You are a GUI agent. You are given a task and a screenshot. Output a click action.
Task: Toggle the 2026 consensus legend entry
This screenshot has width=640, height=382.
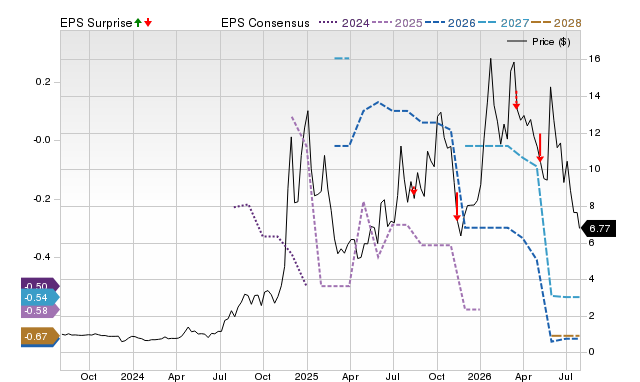click(x=450, y=23)
